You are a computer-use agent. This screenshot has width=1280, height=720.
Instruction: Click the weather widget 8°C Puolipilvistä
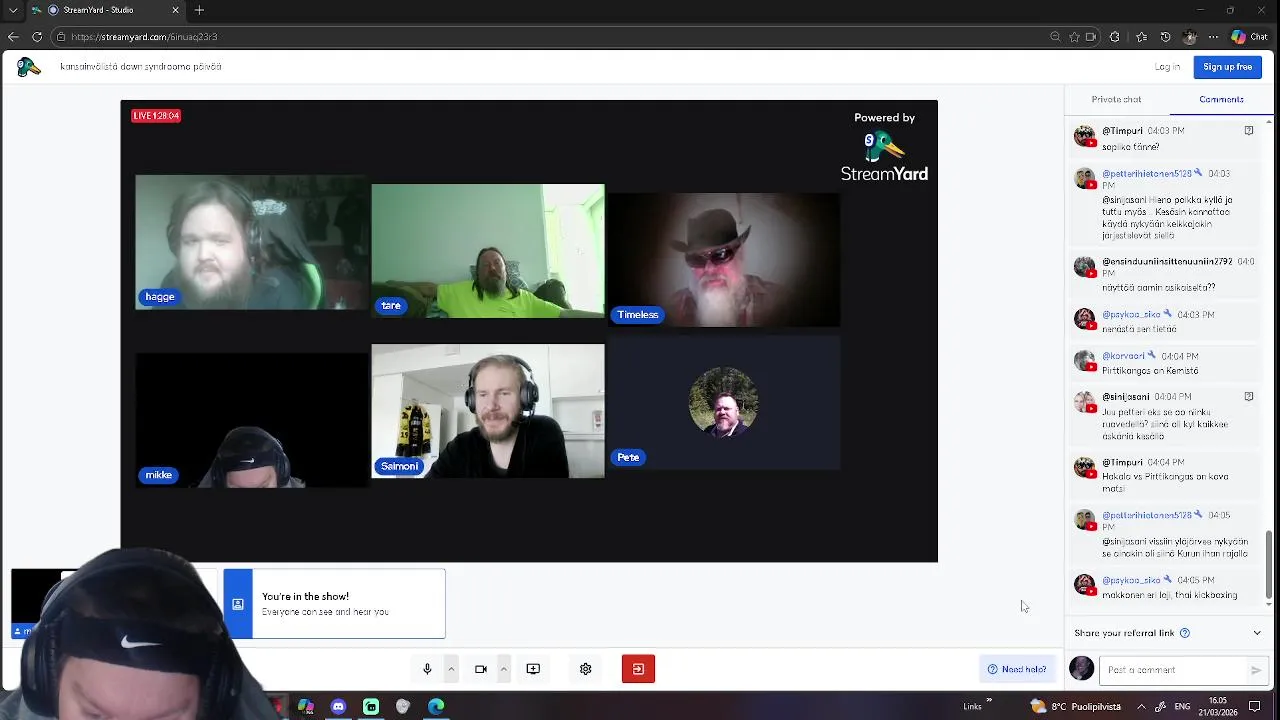click(1078, 707)
